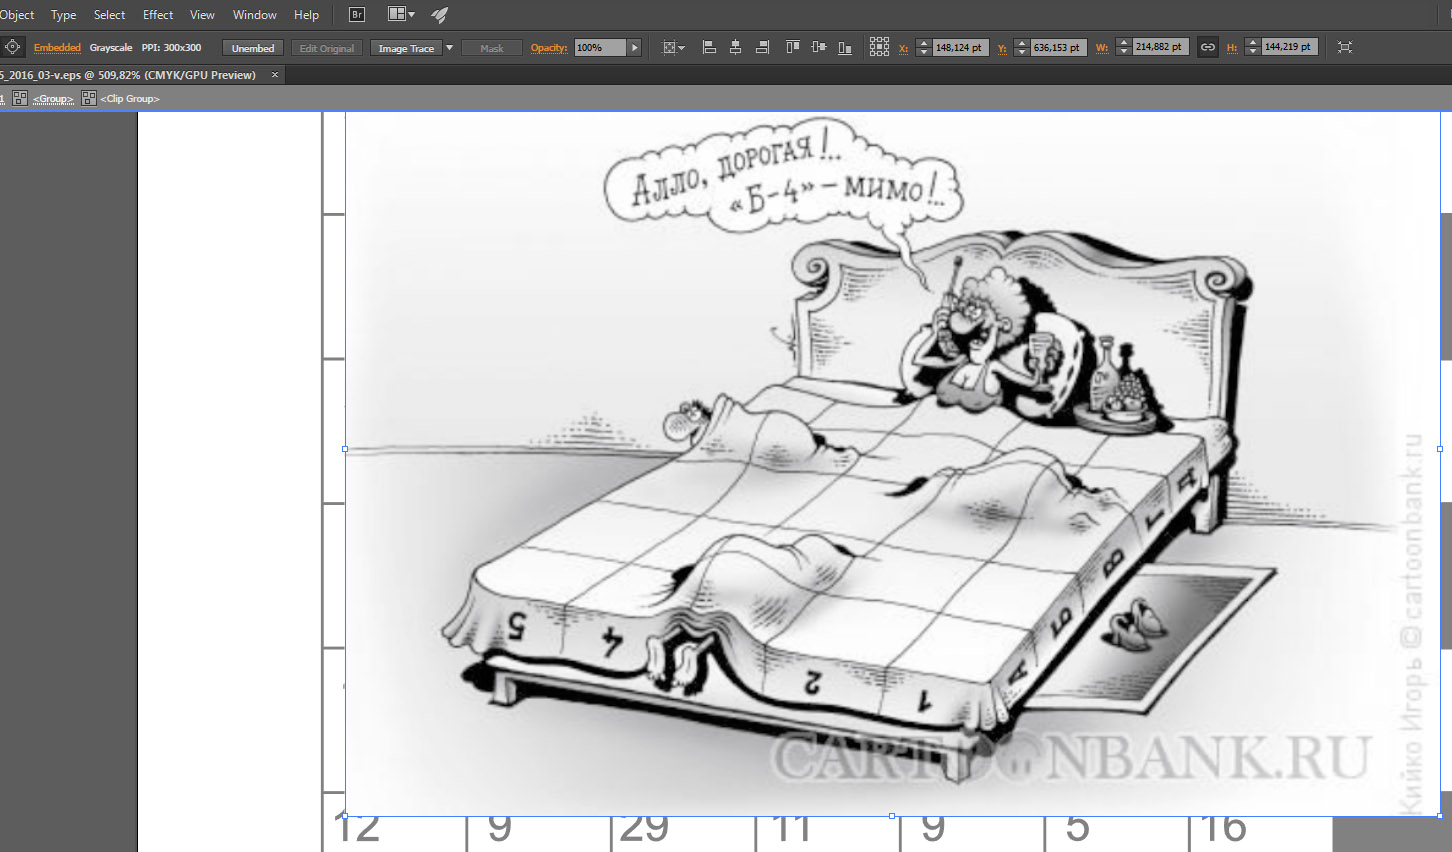Open the Select menu
Viewport: 1452px width, 852px height.
click(x=109, y=15)
